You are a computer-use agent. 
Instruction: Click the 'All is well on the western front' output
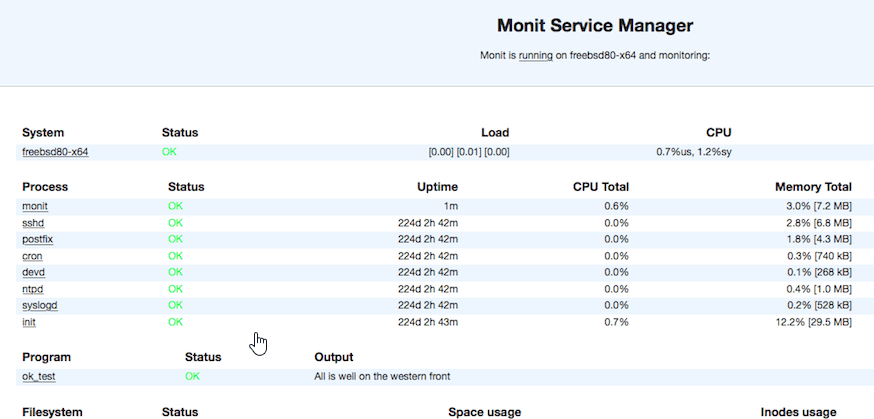click(x=382, y=376)
